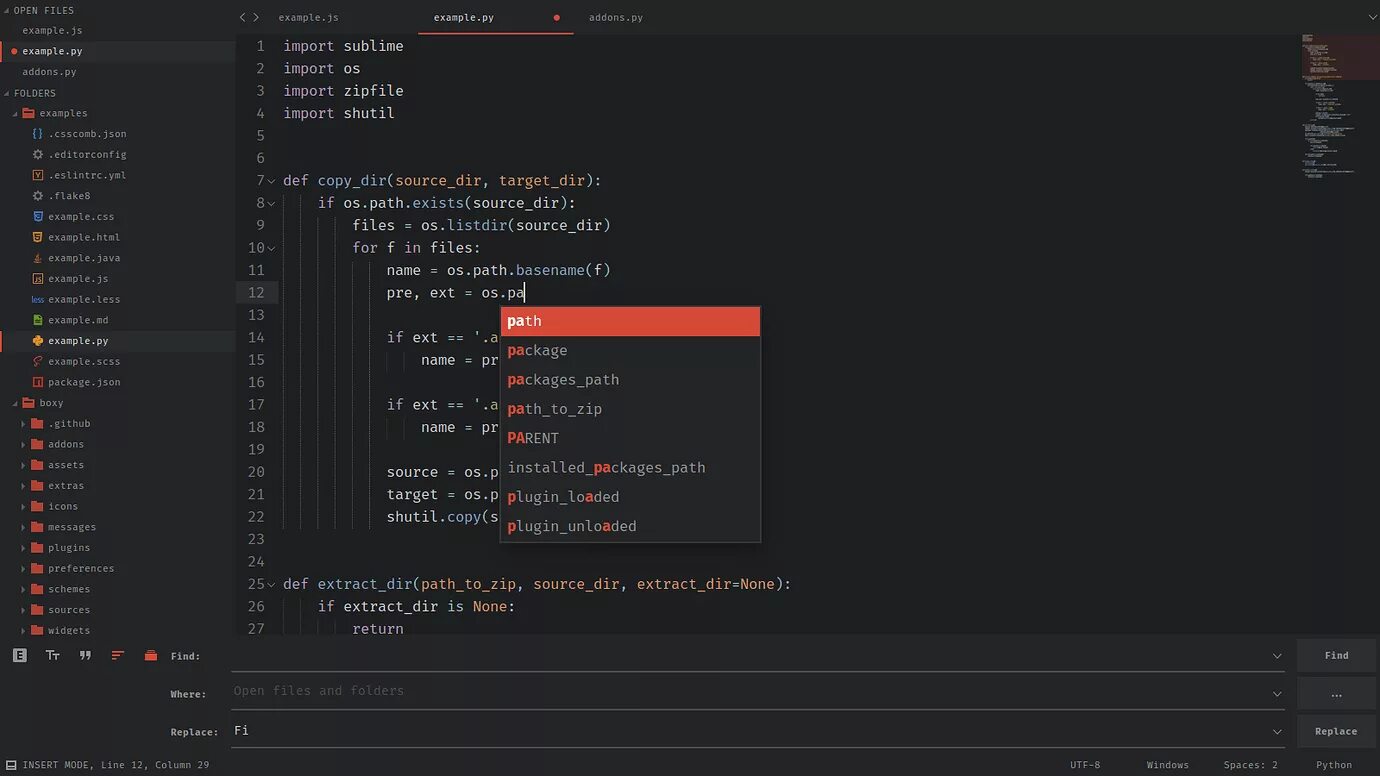Screen dimensions: 1380x776
Task: Choose 'plugin_loaded' autocomplete suggestion
Action: tap(630, 497)
